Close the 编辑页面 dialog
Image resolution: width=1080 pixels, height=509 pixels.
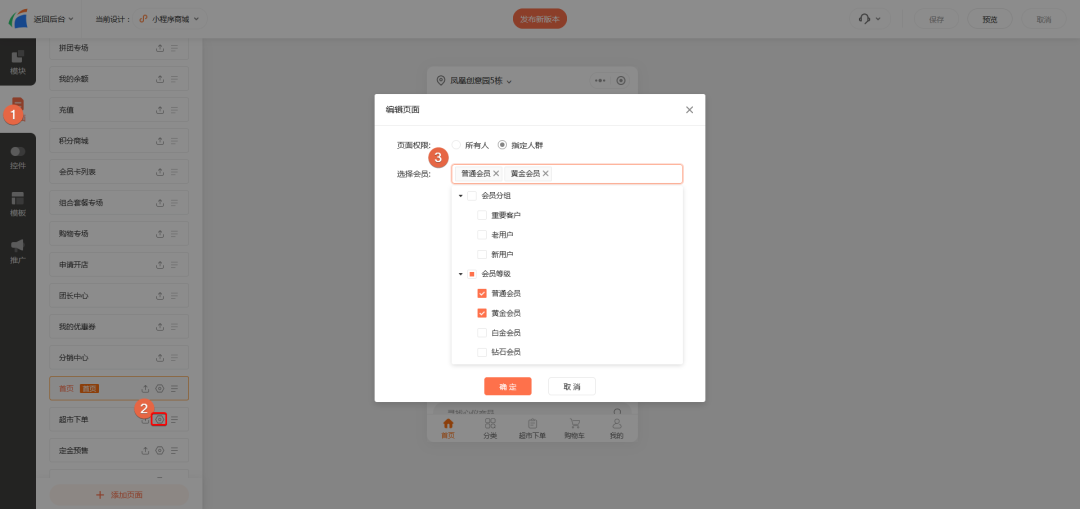689,110
